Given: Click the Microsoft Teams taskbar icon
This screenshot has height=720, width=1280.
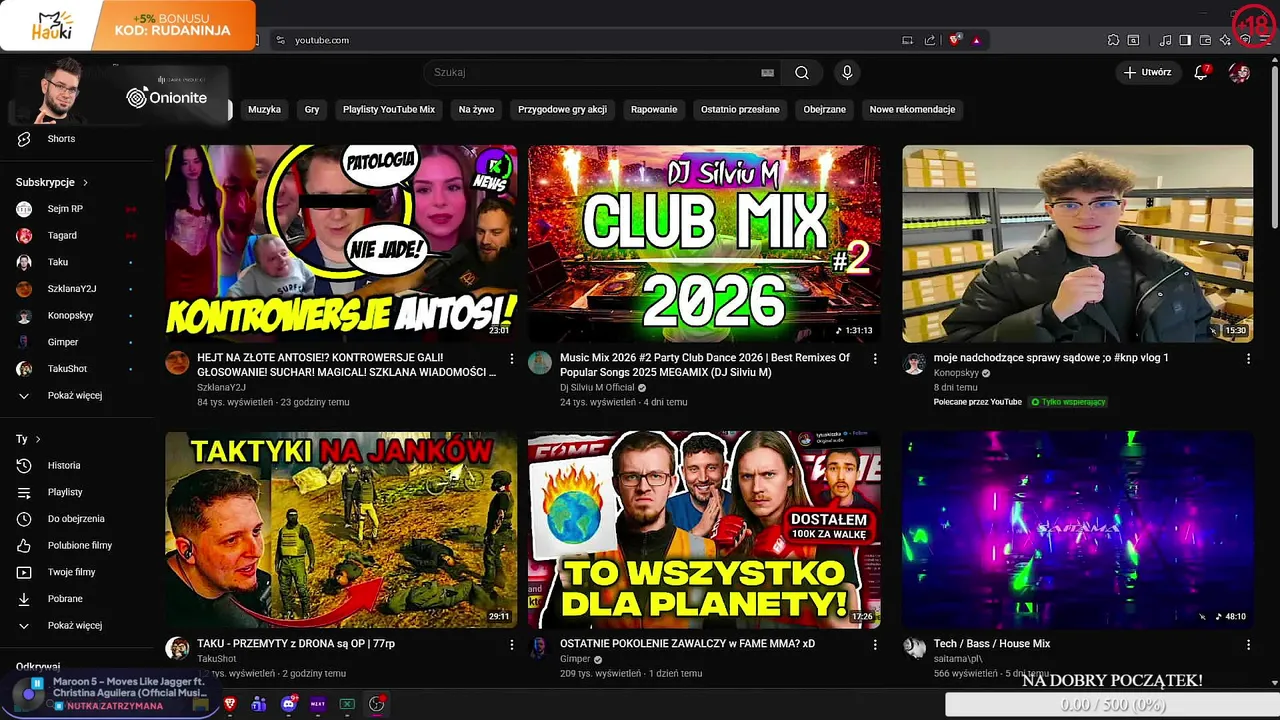Looking at the screenshot, I should tap(259, 704).
